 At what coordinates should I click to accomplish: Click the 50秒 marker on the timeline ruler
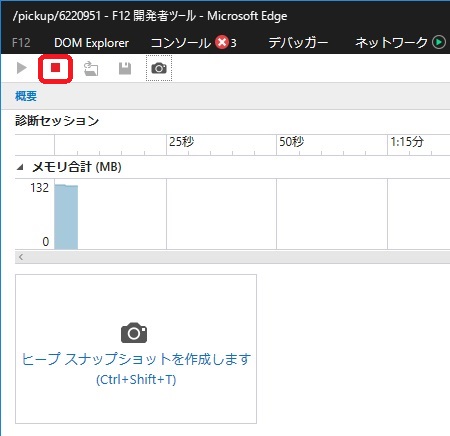[291, 142]
